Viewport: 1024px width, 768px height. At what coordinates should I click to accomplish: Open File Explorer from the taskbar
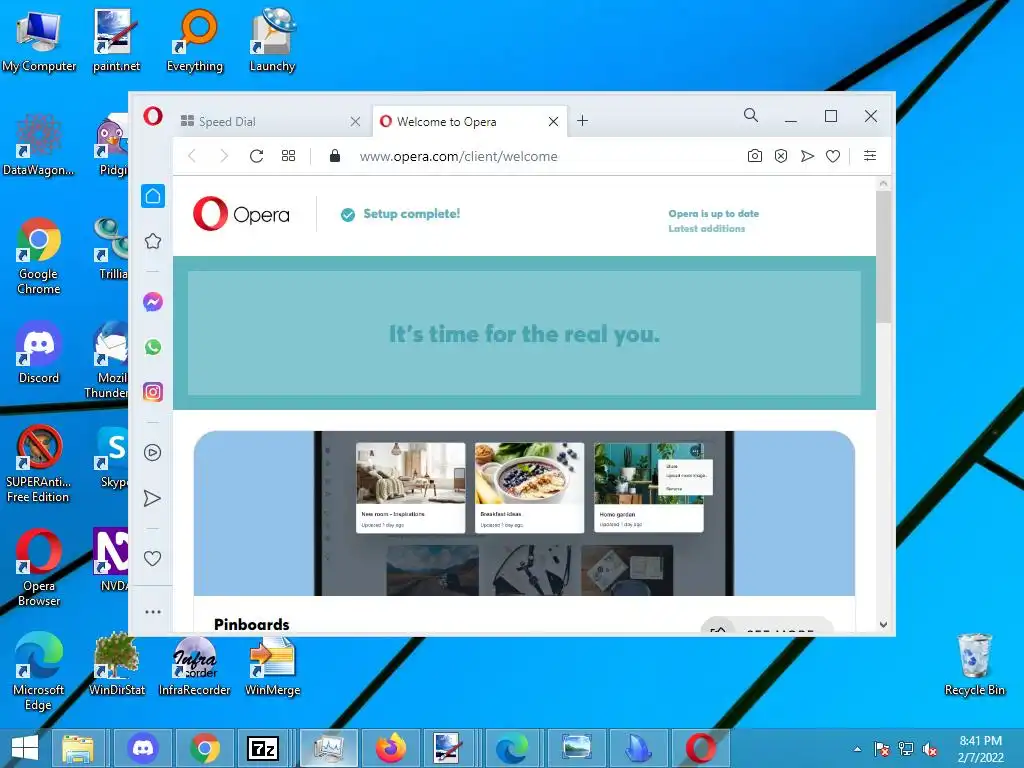pyautogui.click(x=78, y=748)
